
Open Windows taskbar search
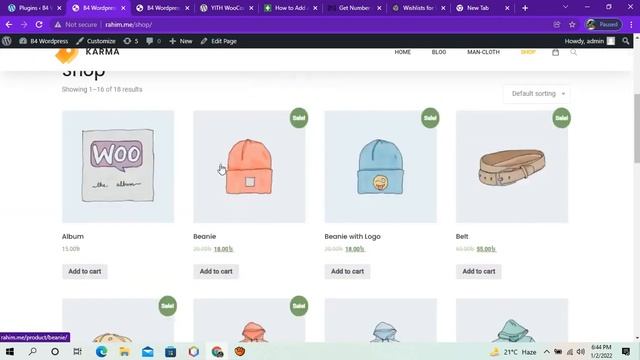32,351
